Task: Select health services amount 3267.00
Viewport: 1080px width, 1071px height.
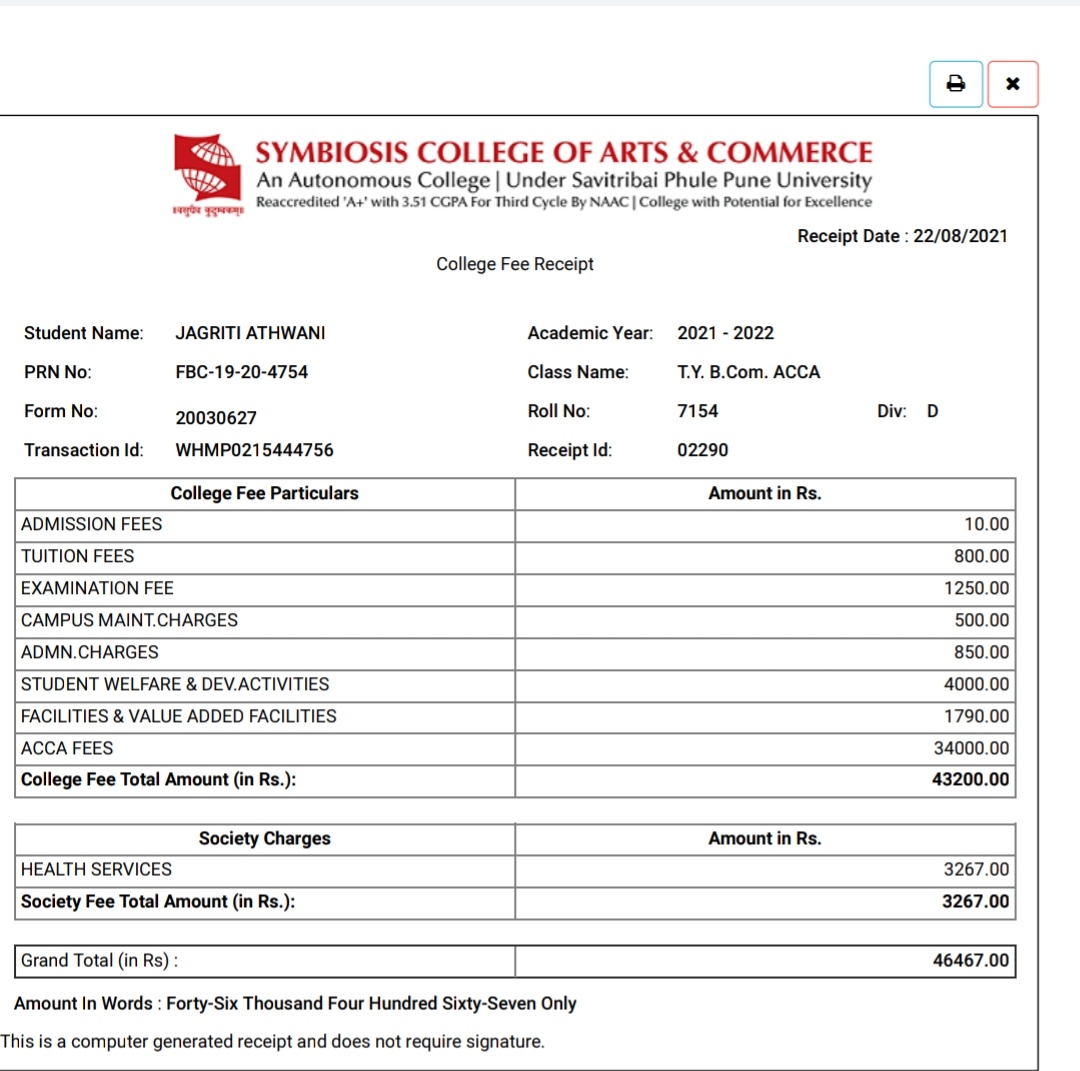Action: (976, 869)
